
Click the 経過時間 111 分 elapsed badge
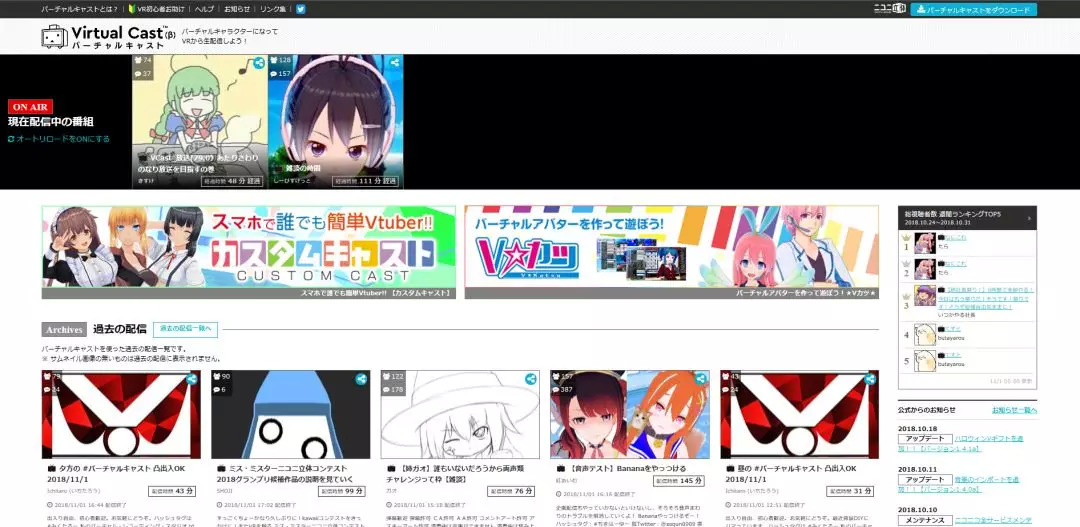point(366,181)
